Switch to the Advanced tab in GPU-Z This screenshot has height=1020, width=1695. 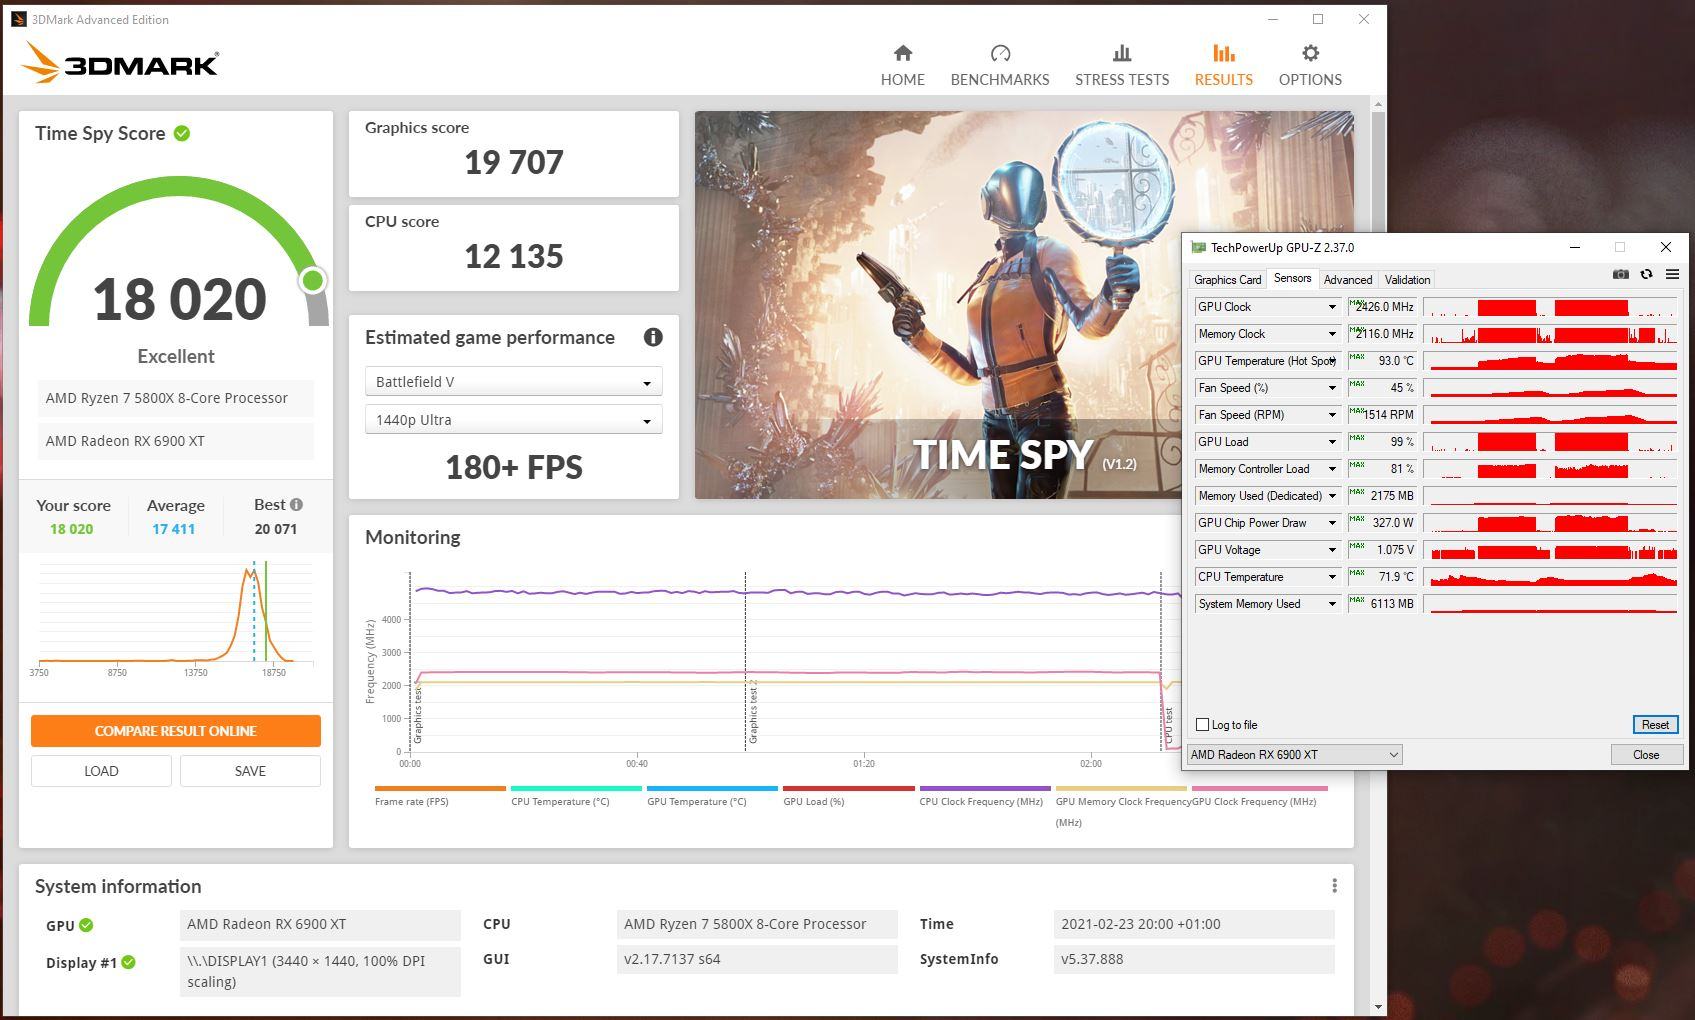pos(1347,280)
